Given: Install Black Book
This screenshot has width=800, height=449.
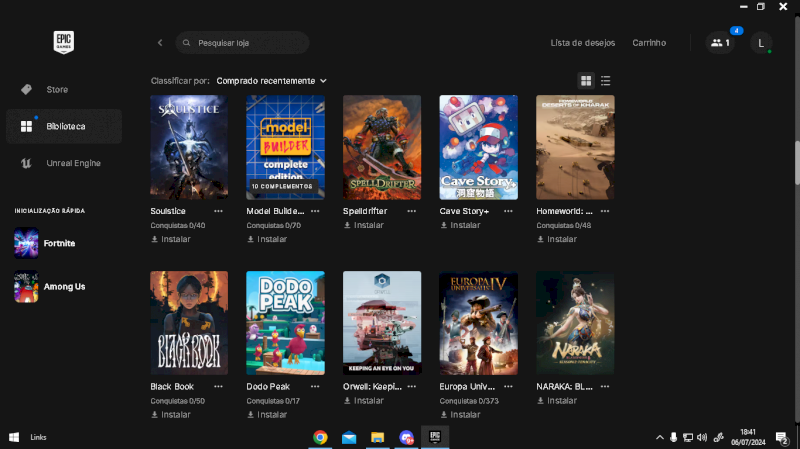Looking at the screenshot, I should pos(170,415).
